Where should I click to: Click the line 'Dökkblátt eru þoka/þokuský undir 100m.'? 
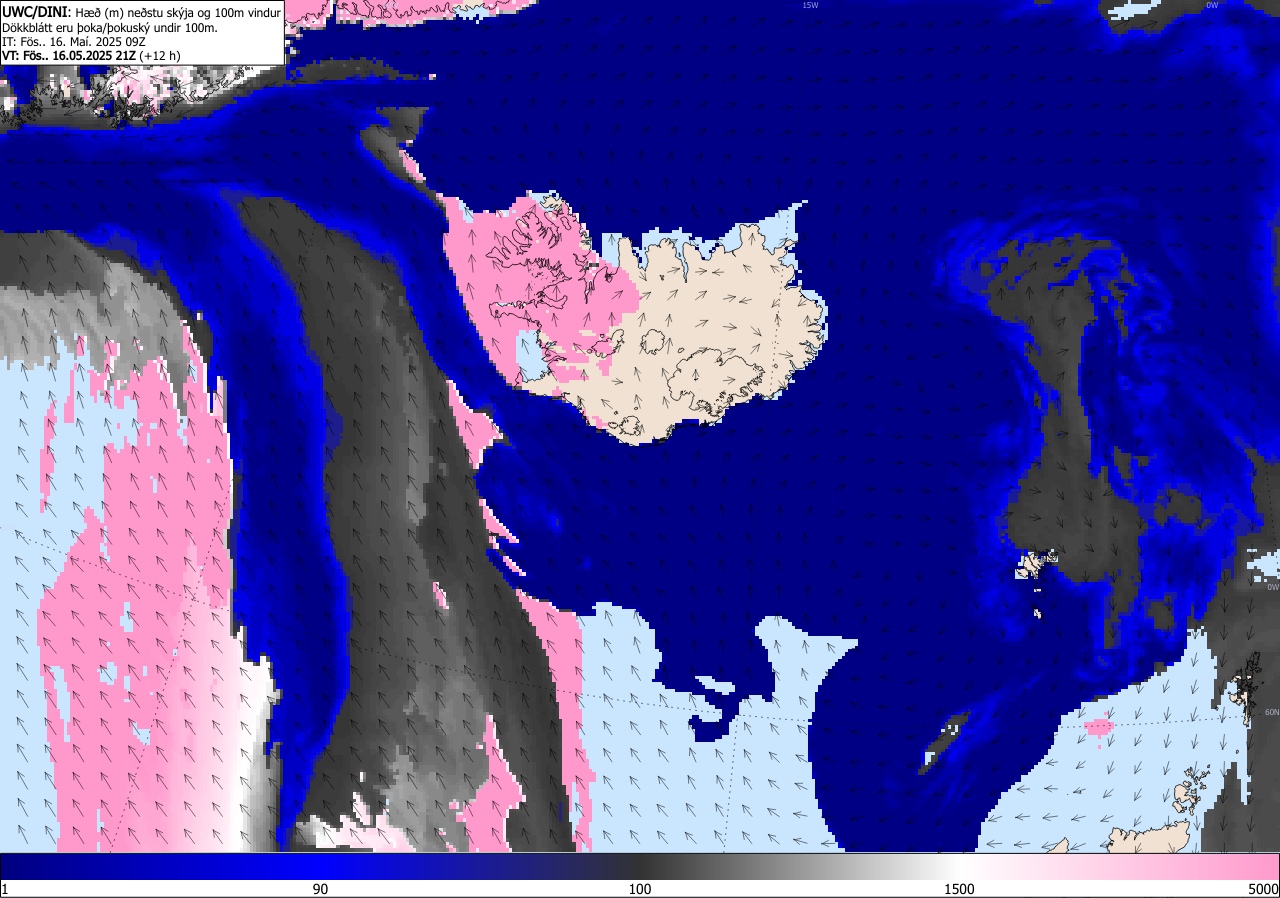[110, 28]
